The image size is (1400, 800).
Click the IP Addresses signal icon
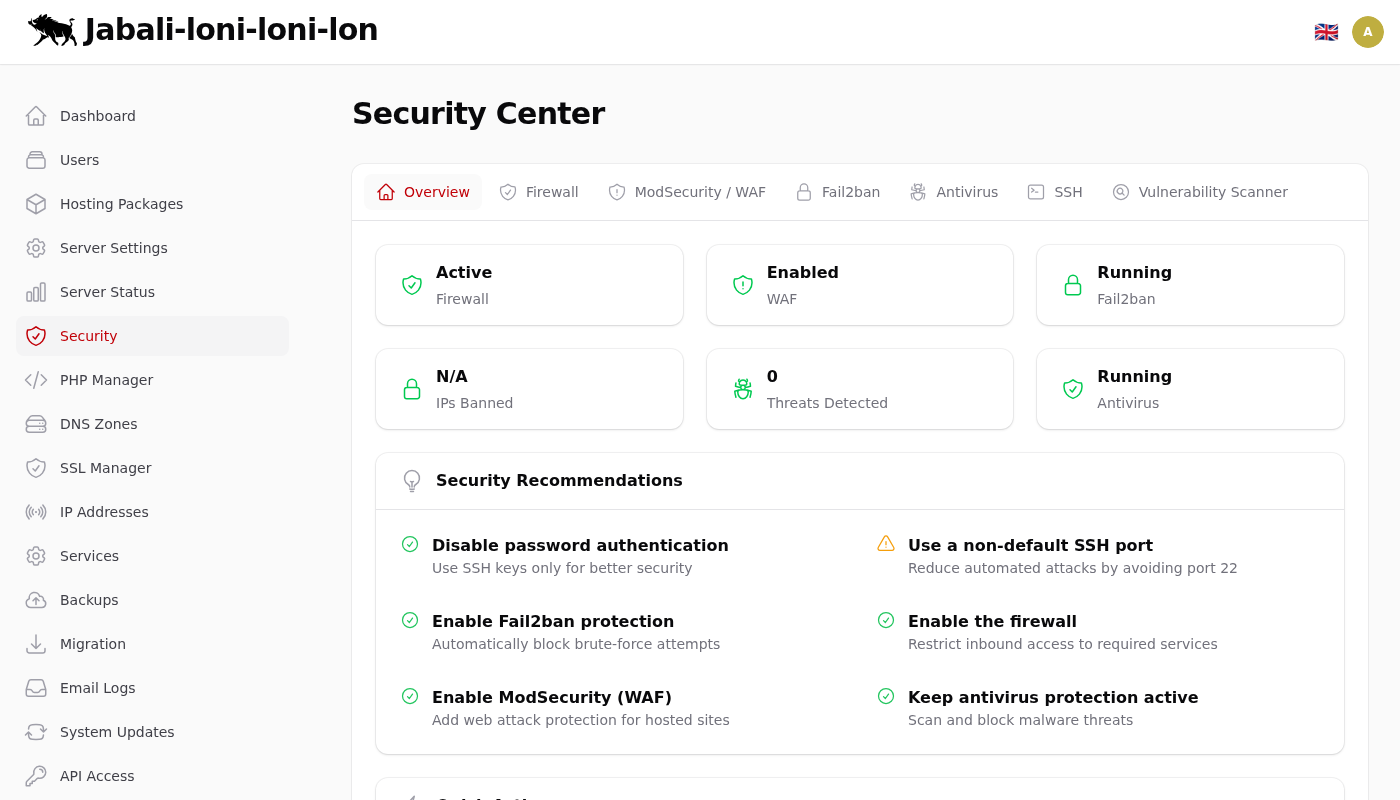click(36, 512)
